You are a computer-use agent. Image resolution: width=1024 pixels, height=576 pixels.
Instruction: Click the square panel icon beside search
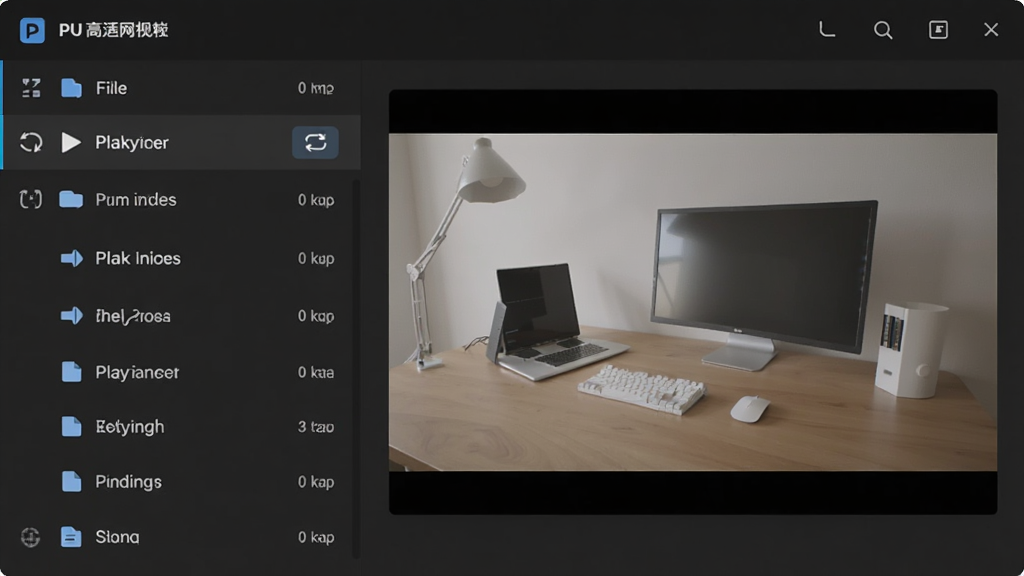pos(938,30)
